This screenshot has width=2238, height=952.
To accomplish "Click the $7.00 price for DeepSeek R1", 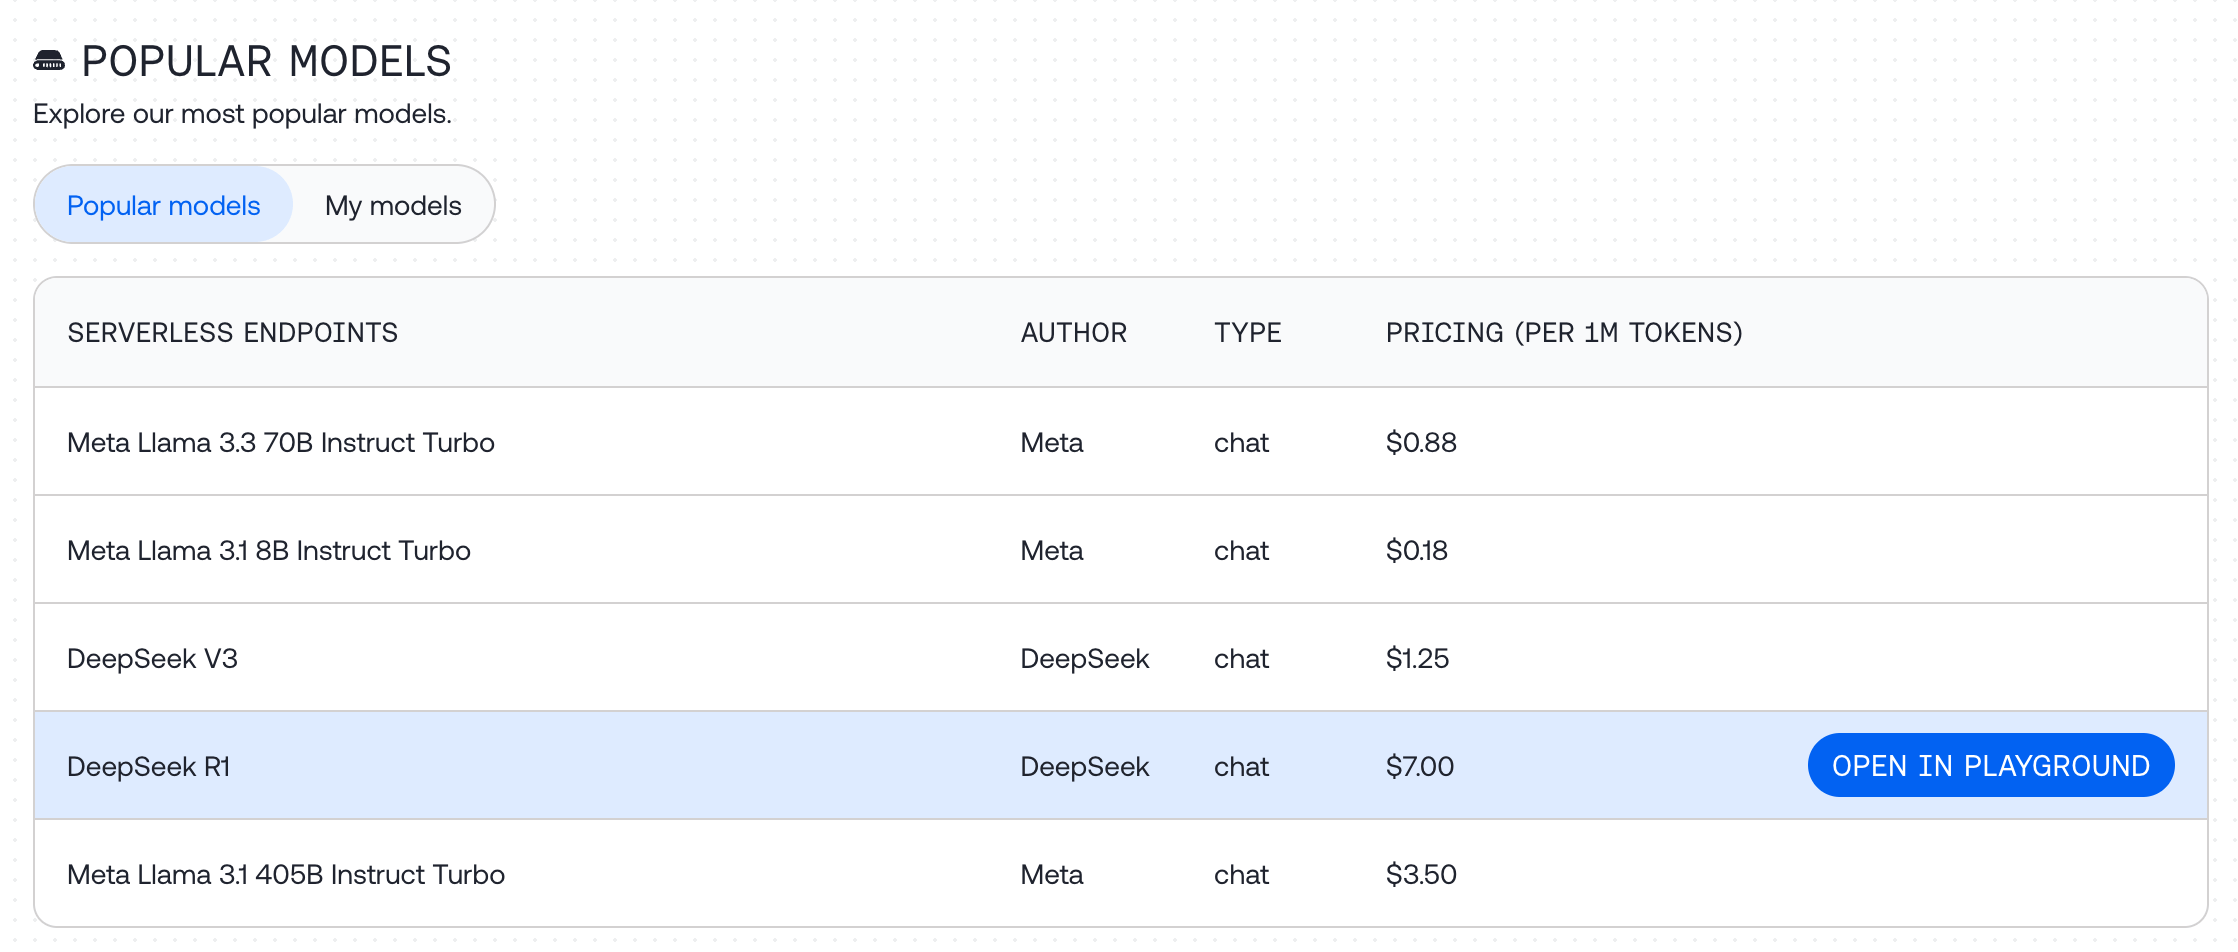I will point(1420,766).
